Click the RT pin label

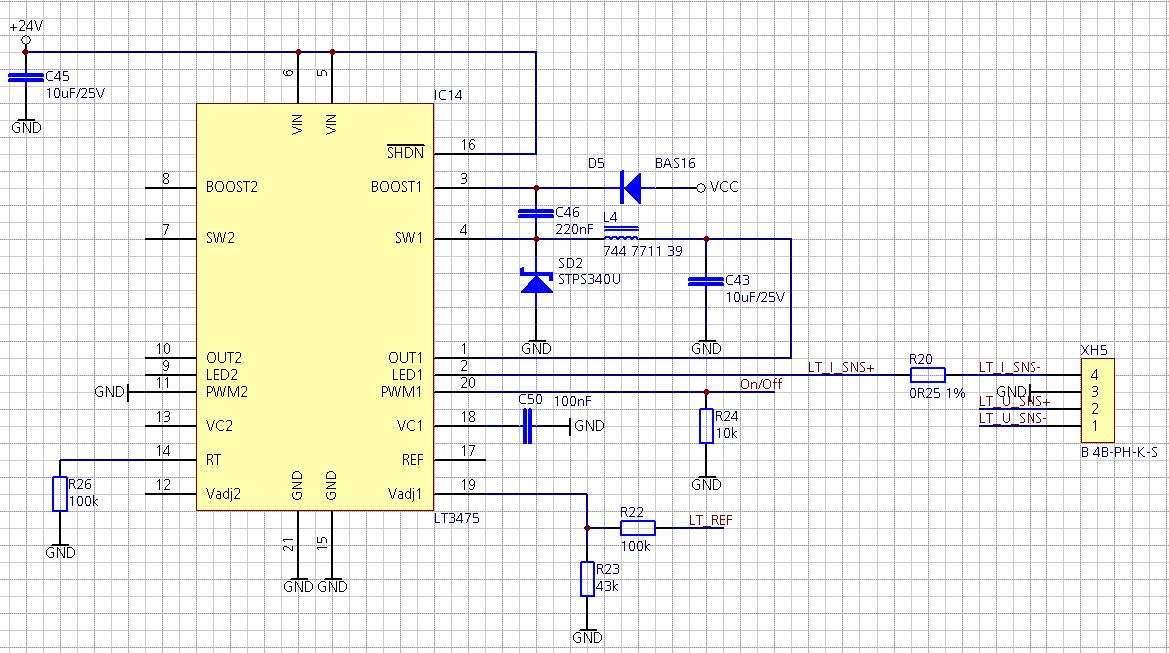213,460
